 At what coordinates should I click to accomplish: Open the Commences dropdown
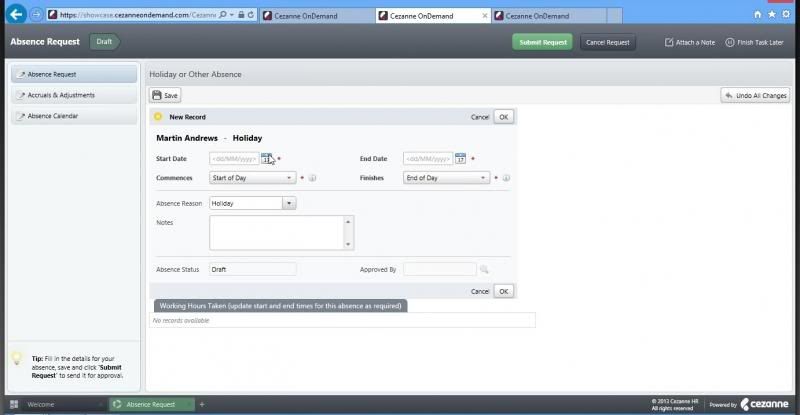pos(253,178)
